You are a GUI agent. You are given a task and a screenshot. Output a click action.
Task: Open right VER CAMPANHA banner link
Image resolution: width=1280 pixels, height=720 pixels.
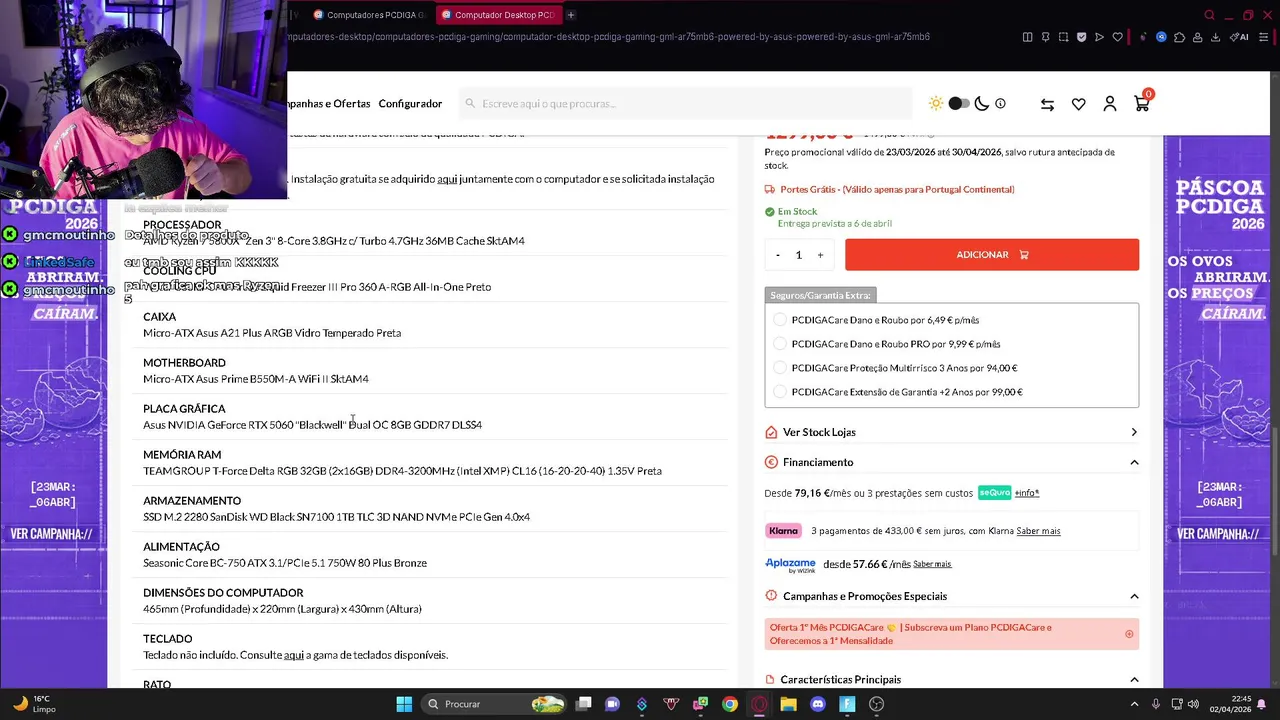[x=1218, y=534]
